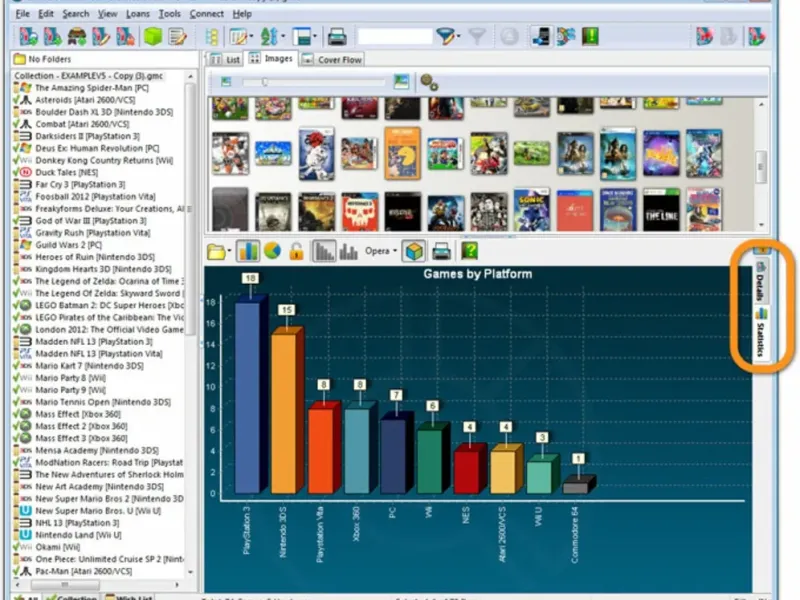Open the Edit menu
The width and height of the screenshot is (800, 600).
point(46,14)
